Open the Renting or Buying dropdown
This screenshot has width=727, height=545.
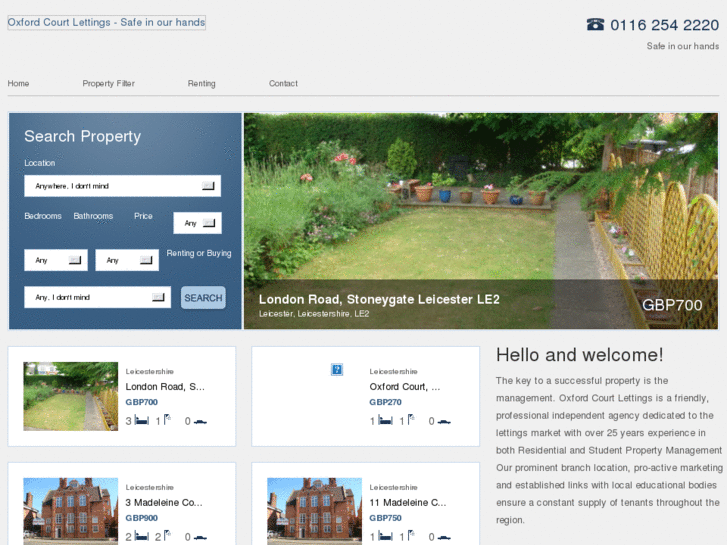pos(97,297)
